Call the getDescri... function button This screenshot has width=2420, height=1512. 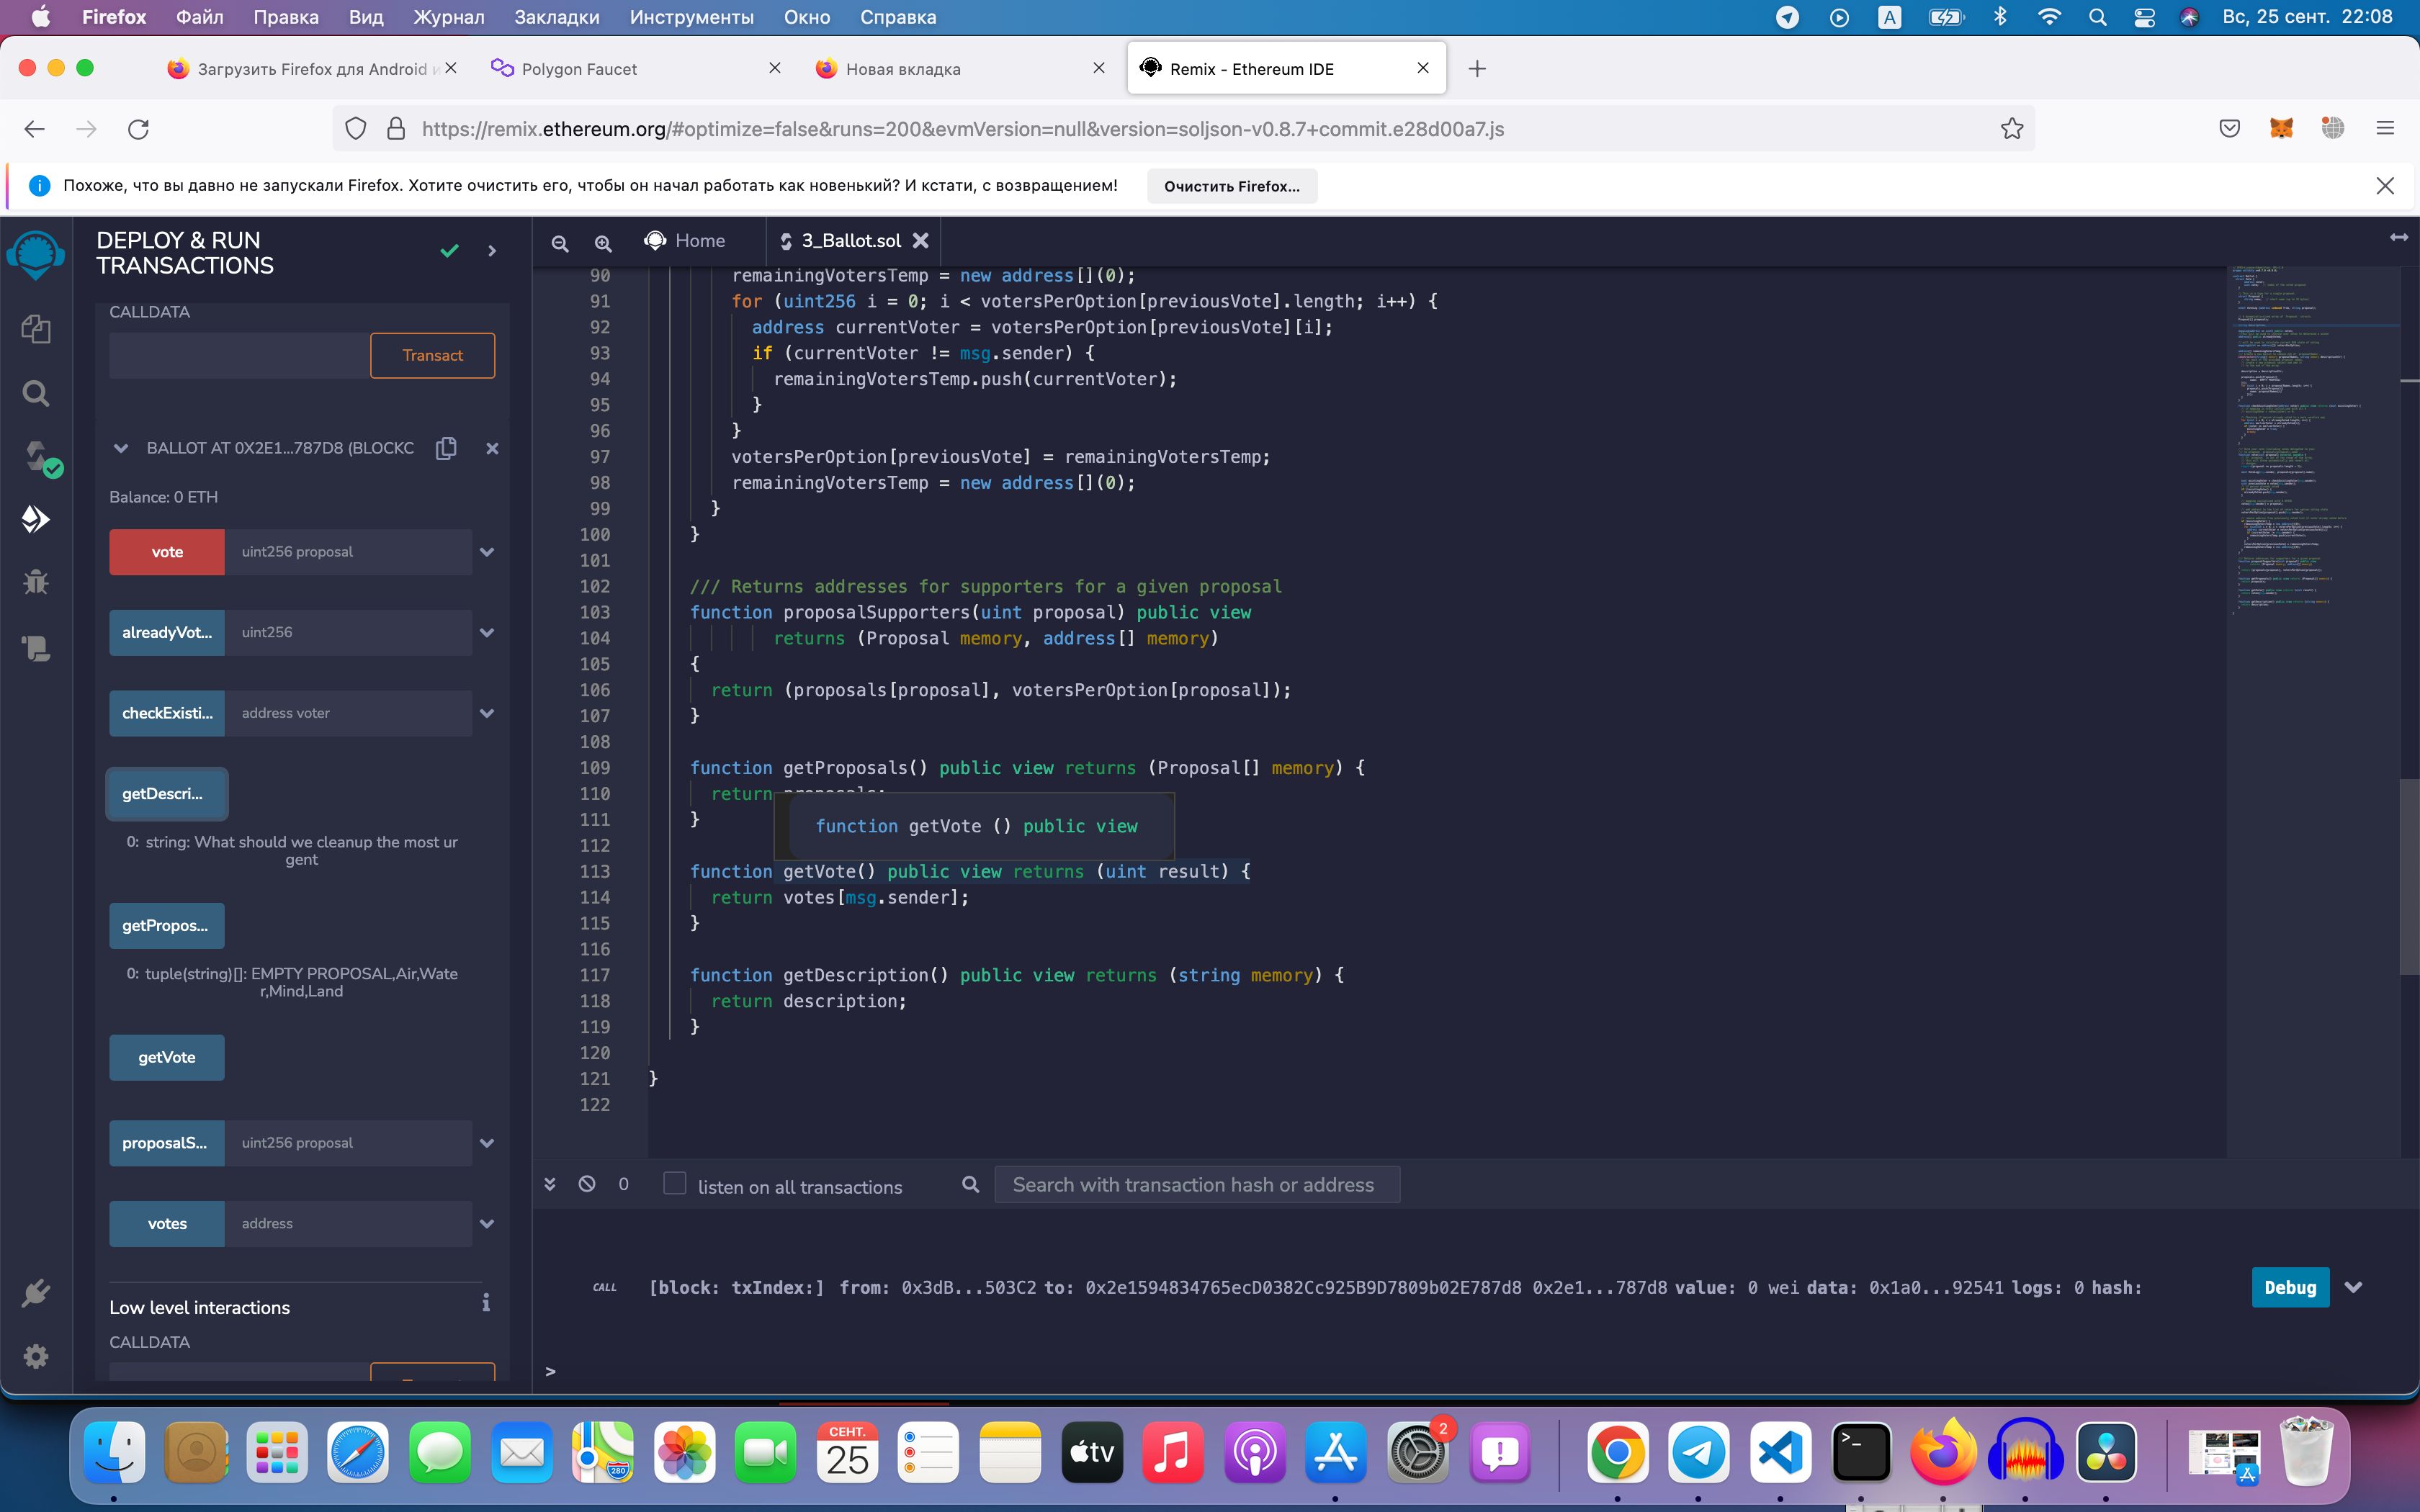click(x=167, y=794)
